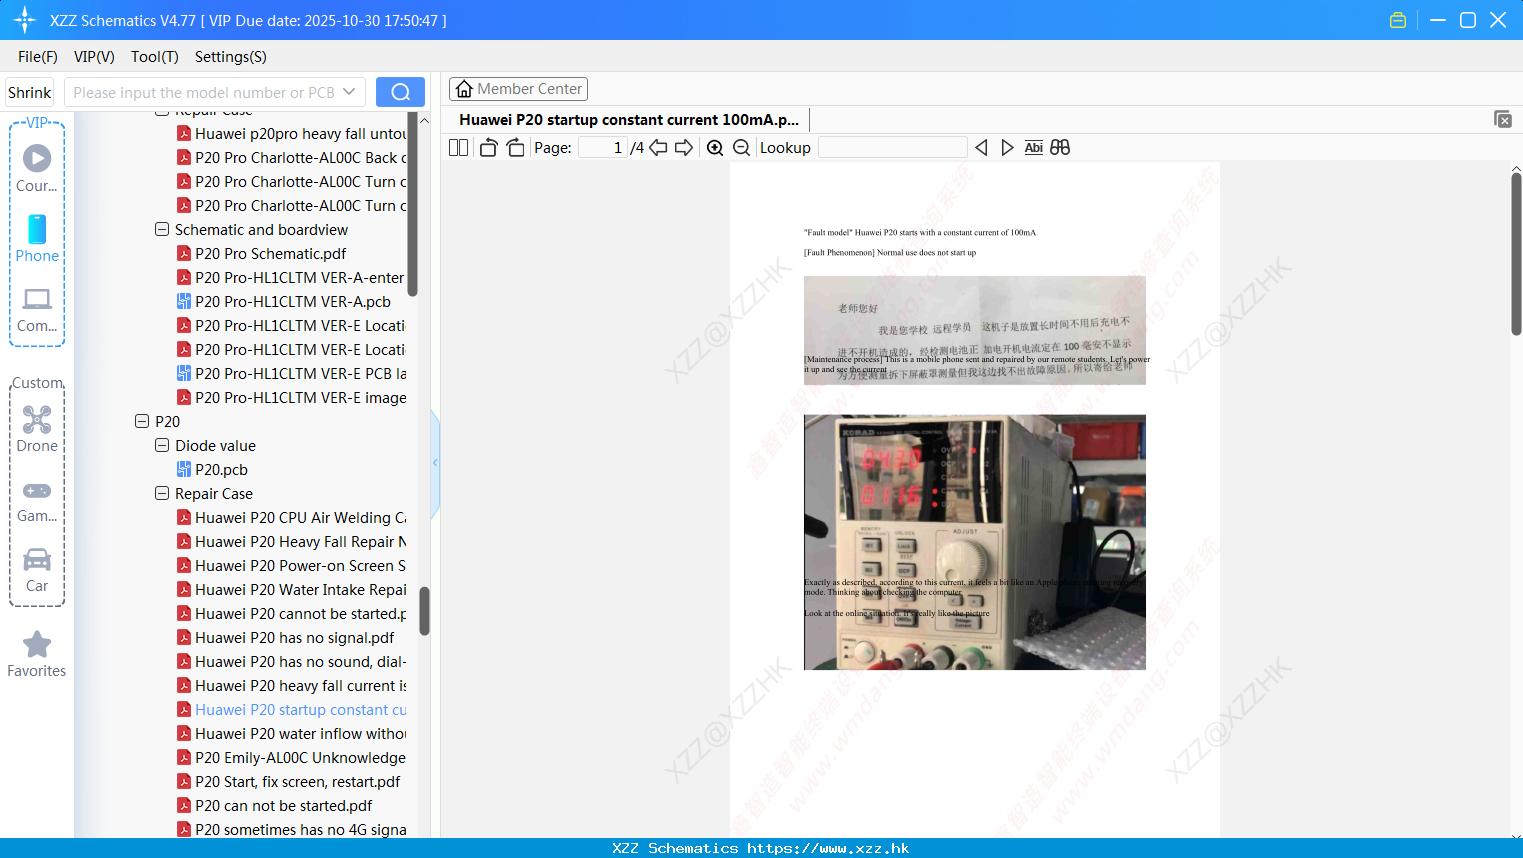Click the file tree vertical scrollbar thumb
This screenshot has width=1523, height=858.
pyautogui.click(x=424, y=610)
